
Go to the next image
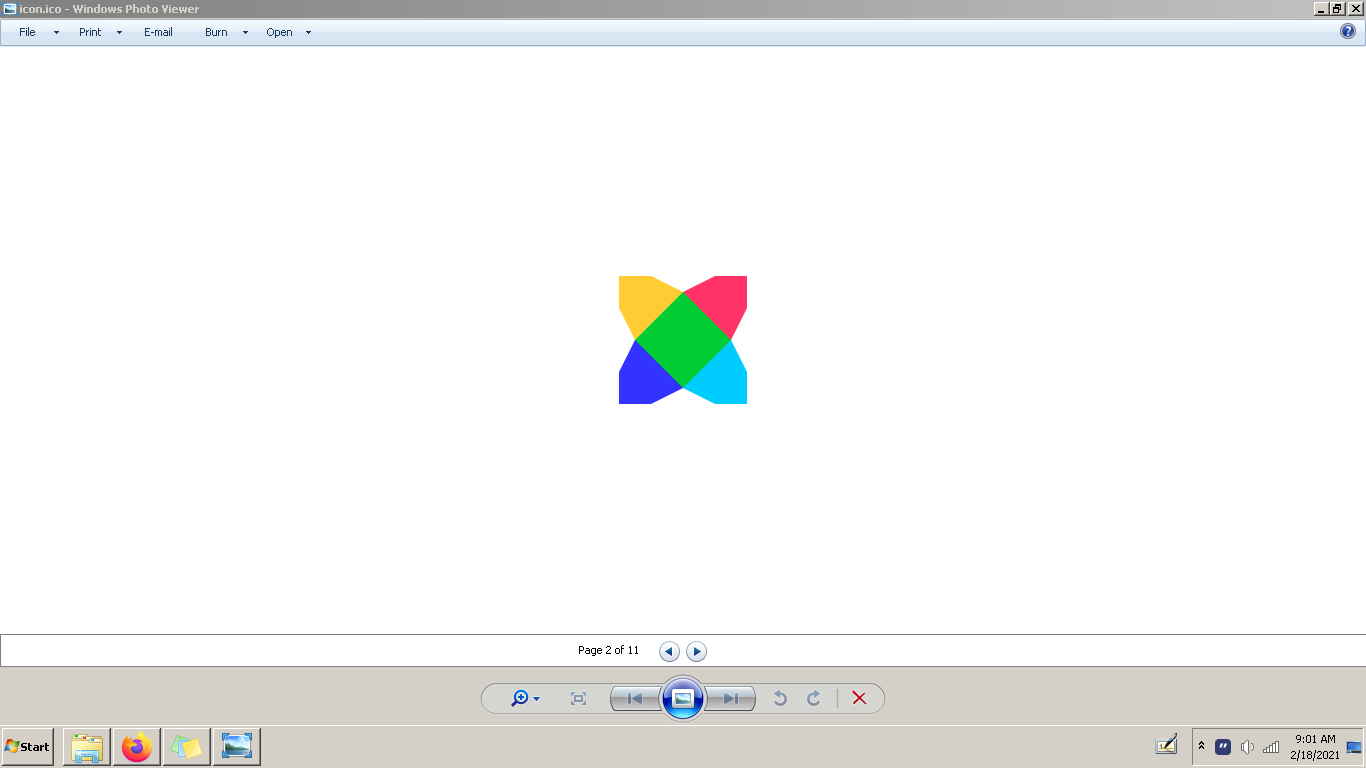click(x=731, y=698)
